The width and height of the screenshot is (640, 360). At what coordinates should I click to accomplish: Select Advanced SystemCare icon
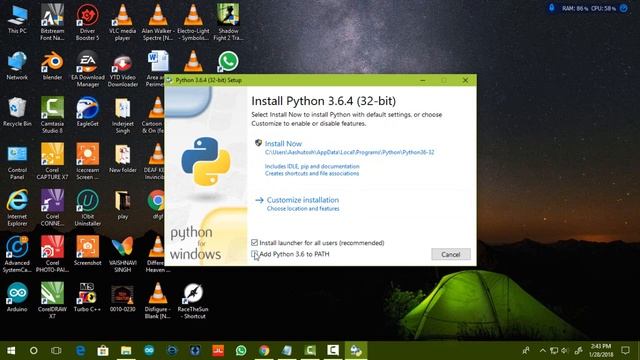(x=17, y=255)
